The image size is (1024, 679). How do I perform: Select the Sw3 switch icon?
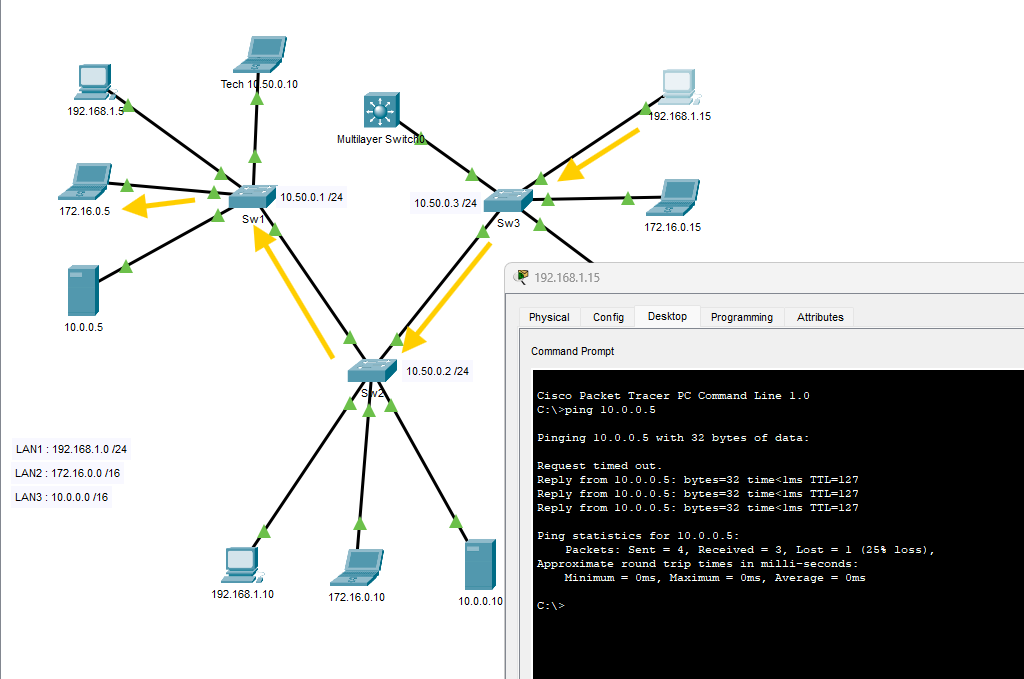point(508,200)
